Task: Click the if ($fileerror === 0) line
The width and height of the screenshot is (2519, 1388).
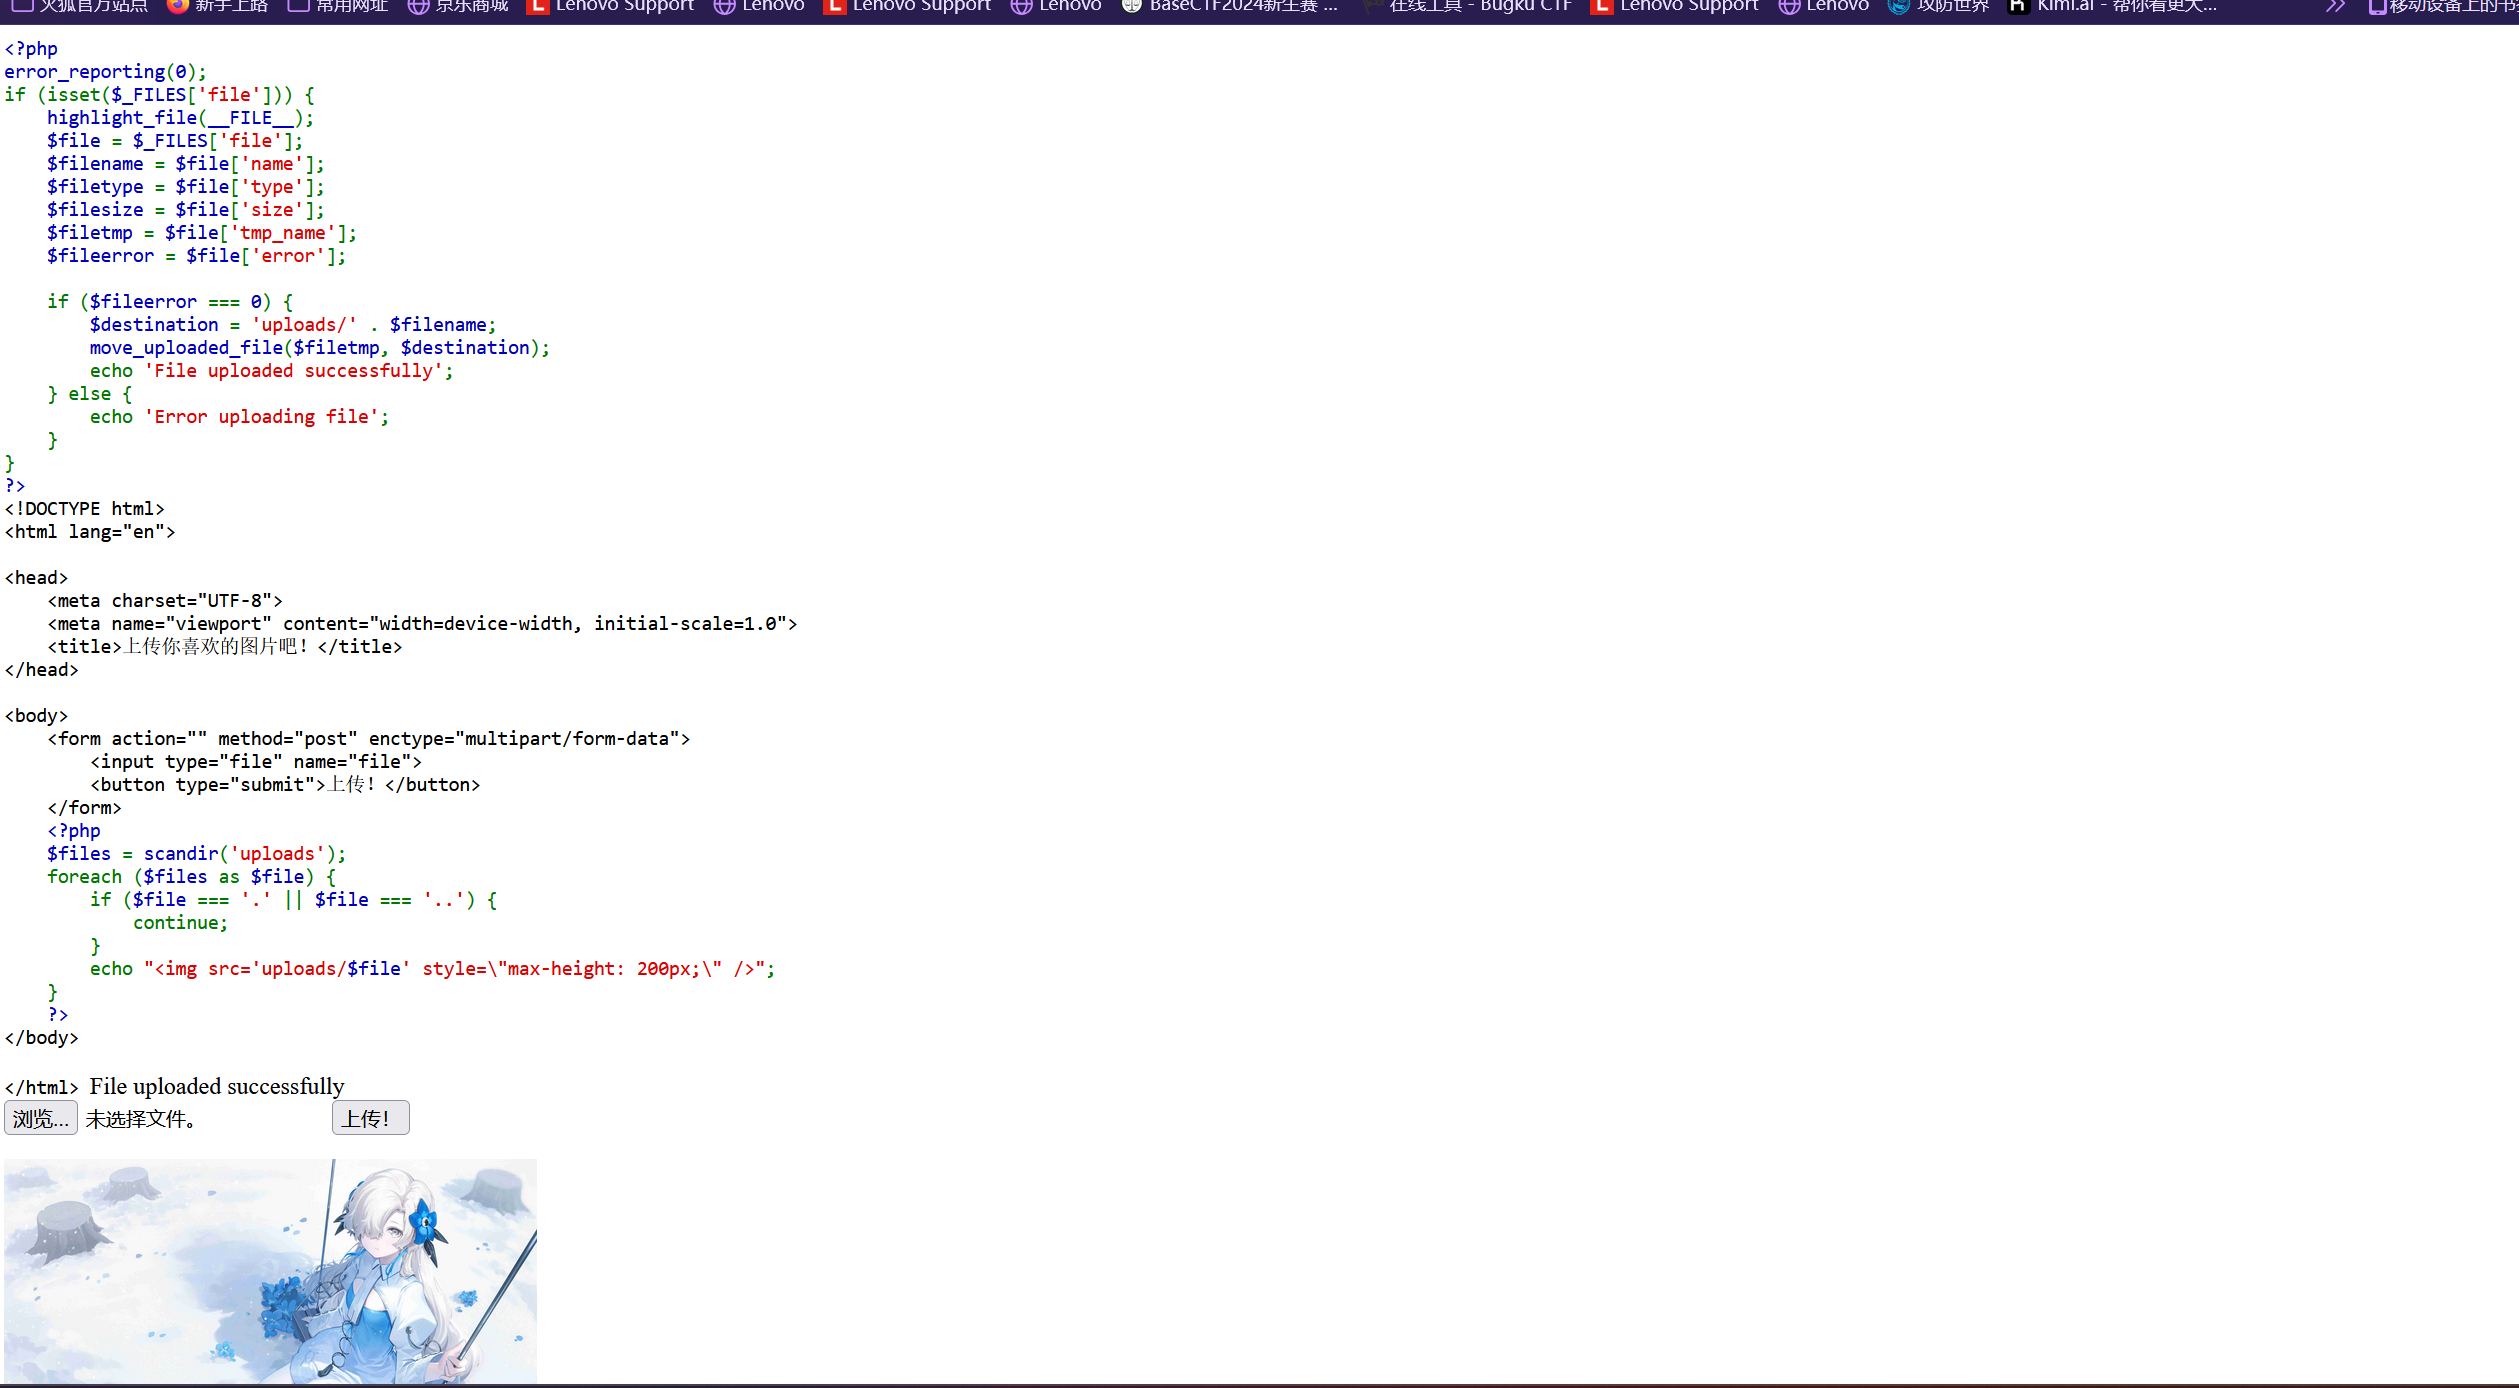Action: click(170, 302)
